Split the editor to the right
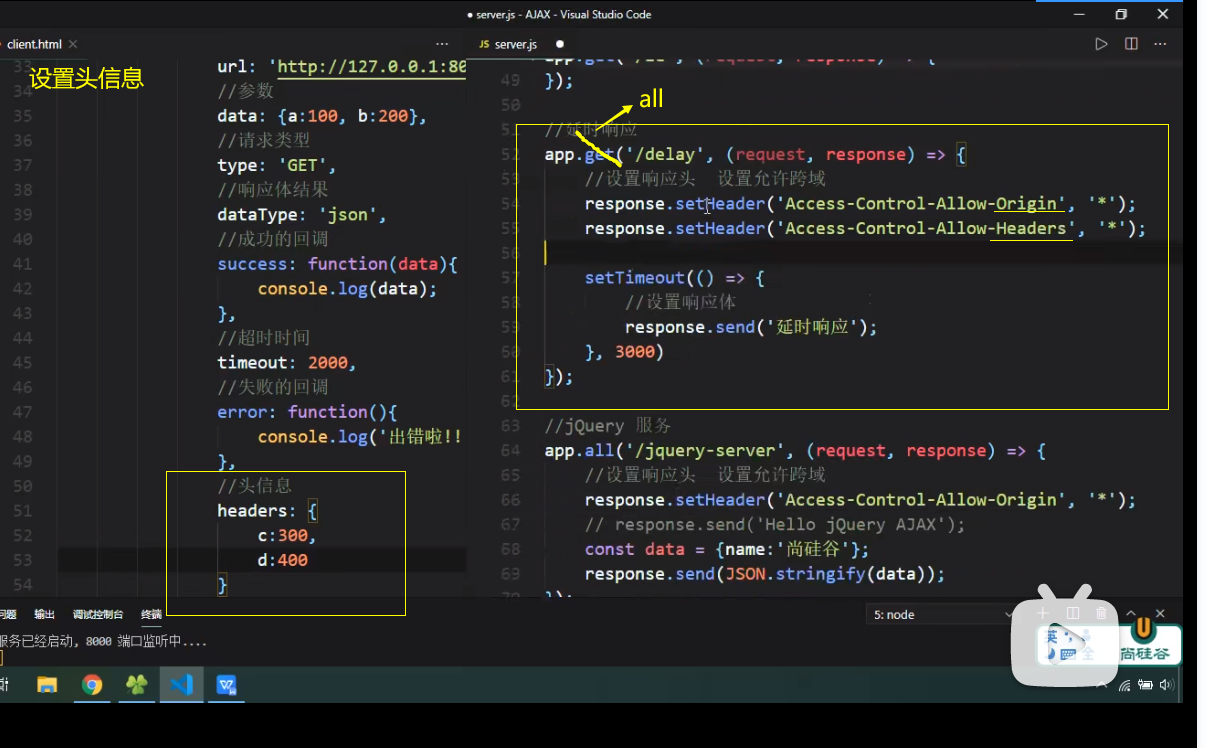 (x=1131, y=44)
